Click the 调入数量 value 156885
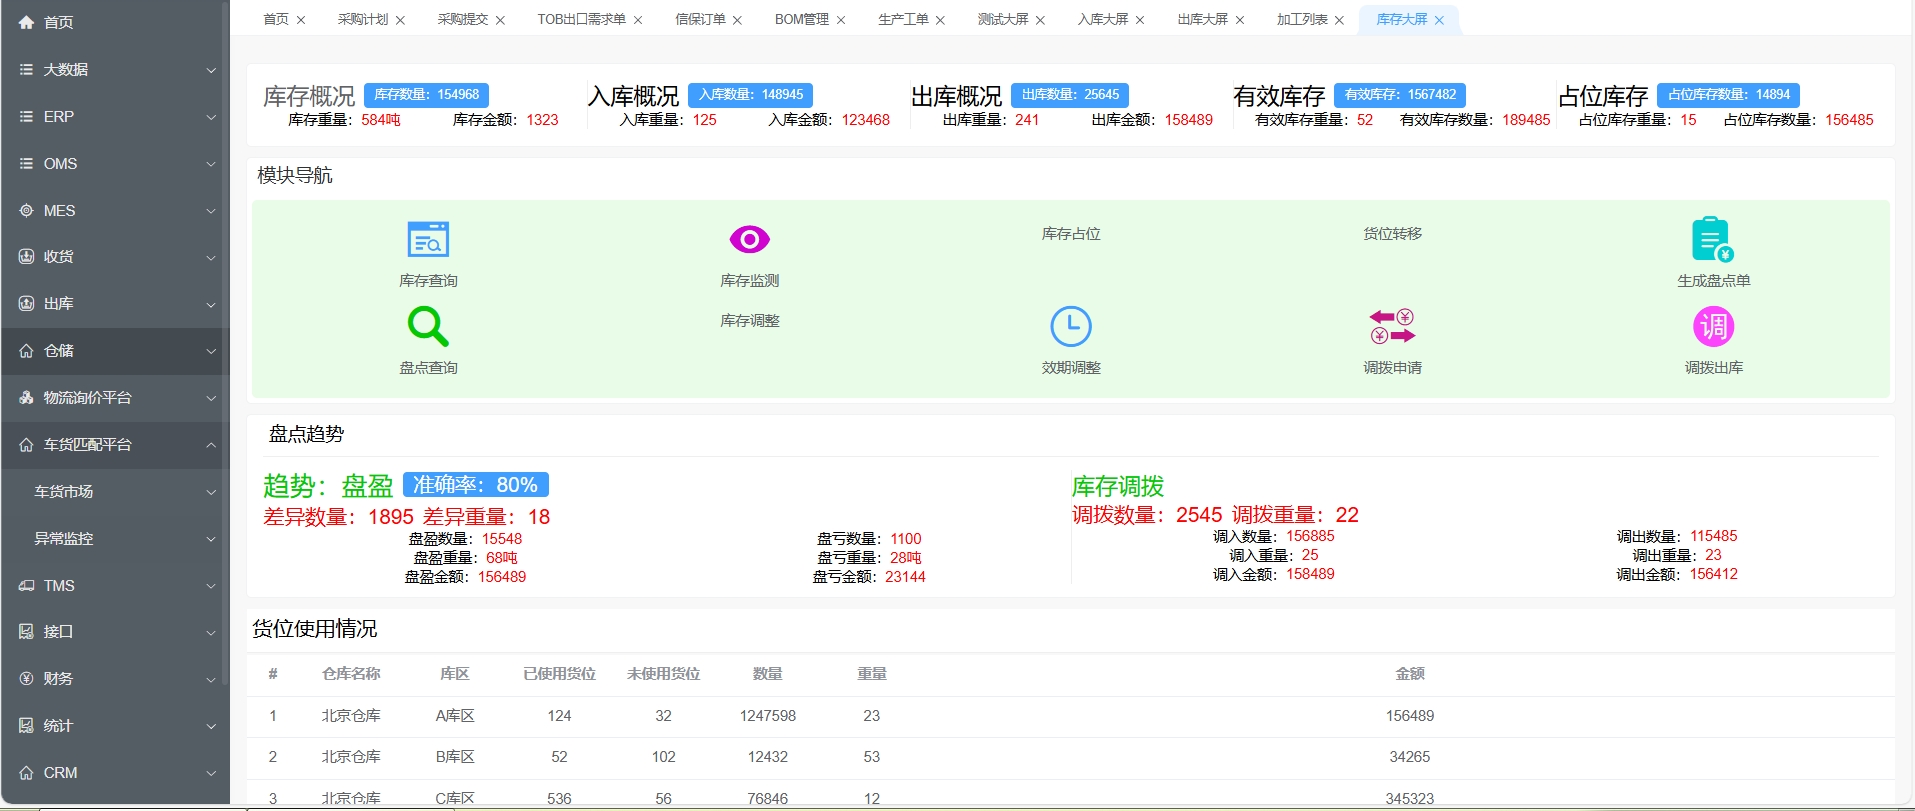 pyautogui.click(x=1310, y=536)
